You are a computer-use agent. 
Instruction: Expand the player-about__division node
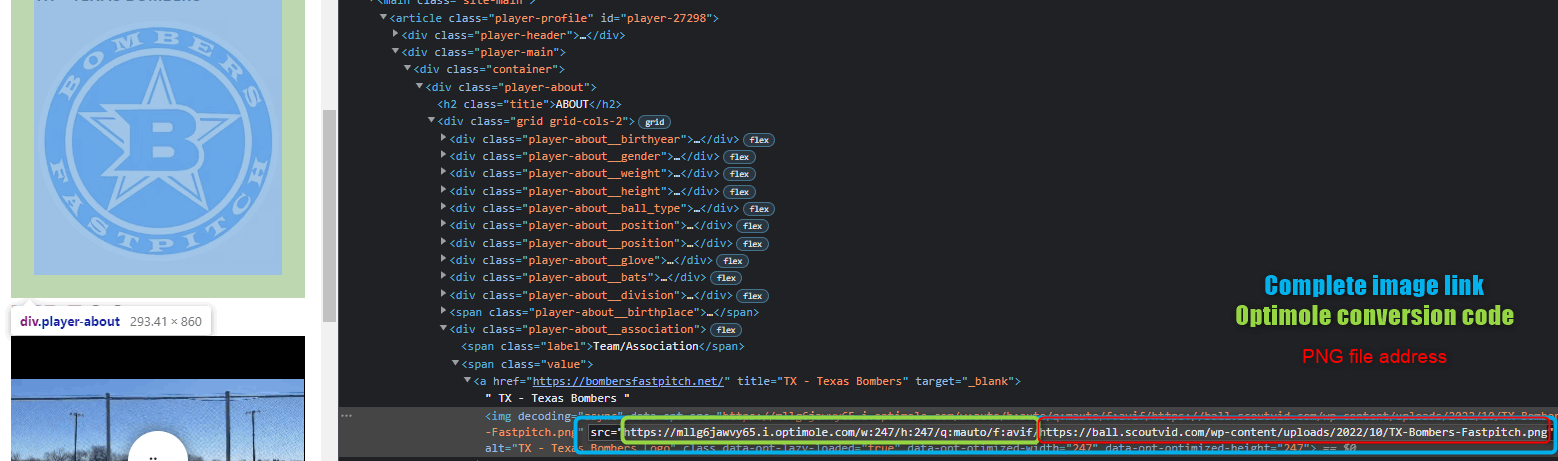(444, 296)
